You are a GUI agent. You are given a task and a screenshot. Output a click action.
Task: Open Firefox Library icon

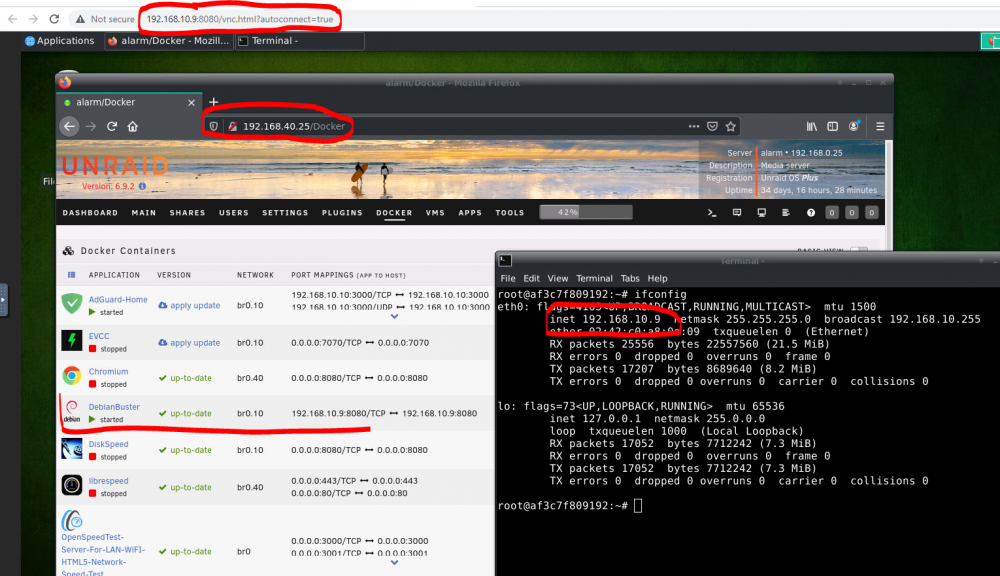[811, 126]
